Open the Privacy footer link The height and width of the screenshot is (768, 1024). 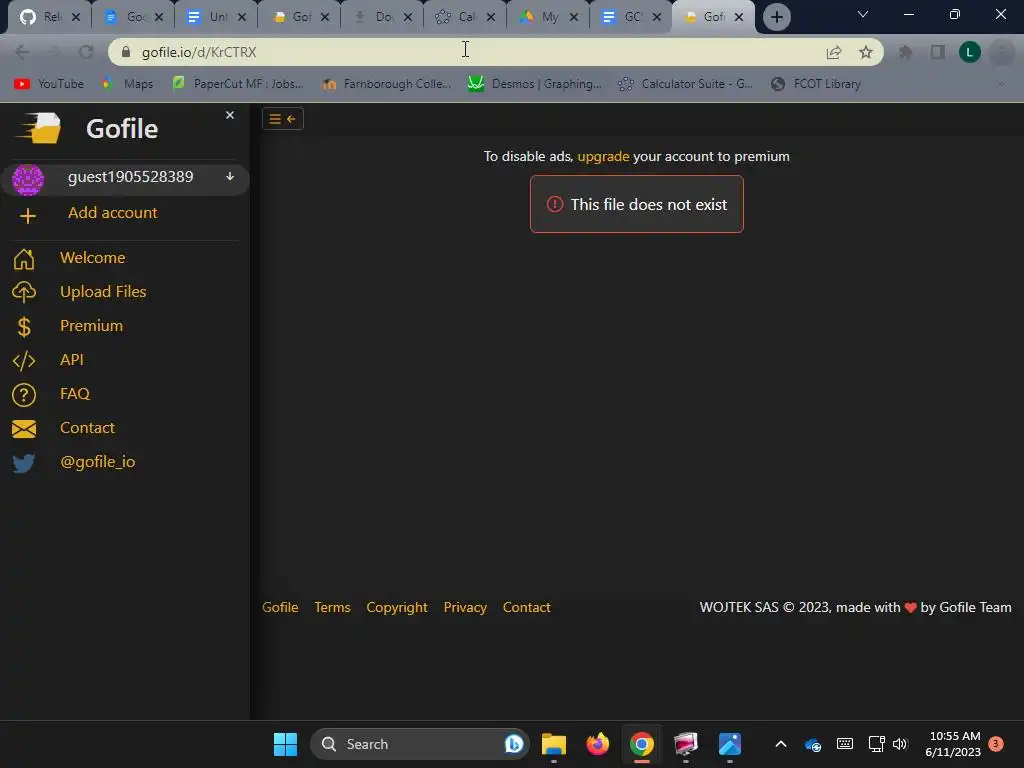[465, 607]
